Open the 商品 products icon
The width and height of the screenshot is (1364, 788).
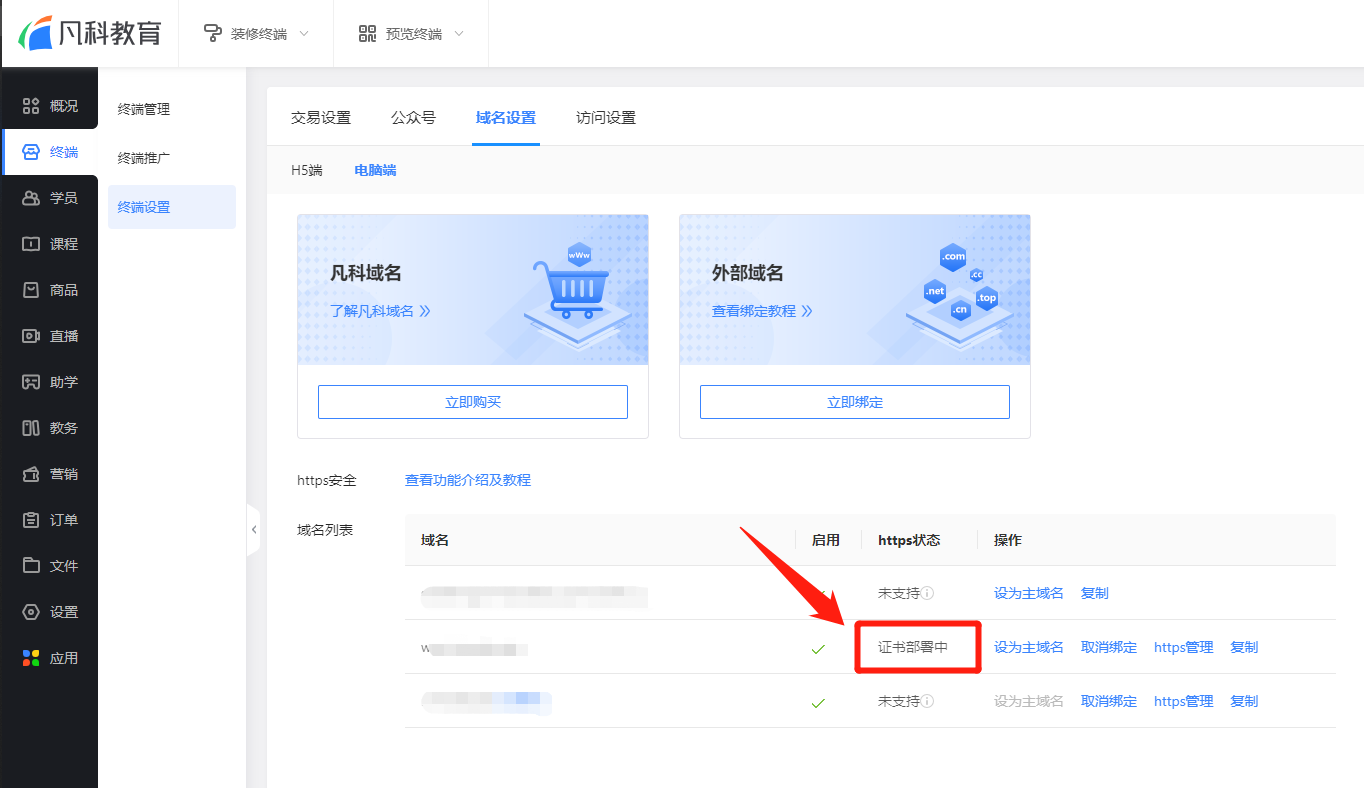[31, 290]
